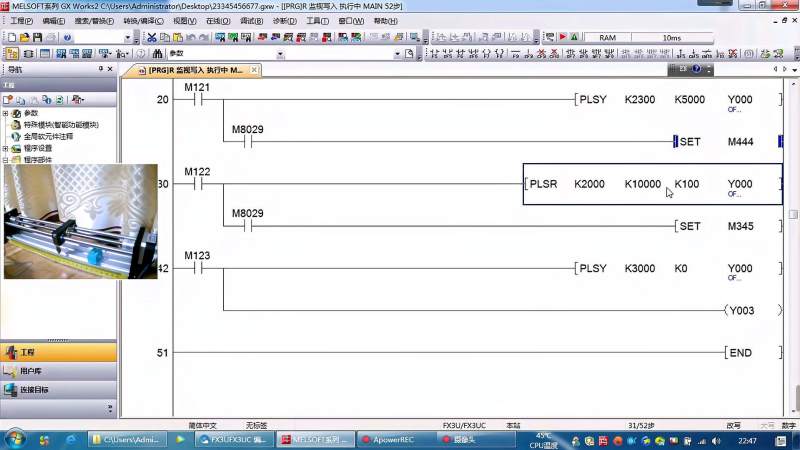Screen dimensions: 800x450
Task: Click the blue help icon in toolbar
Action: 66,37
